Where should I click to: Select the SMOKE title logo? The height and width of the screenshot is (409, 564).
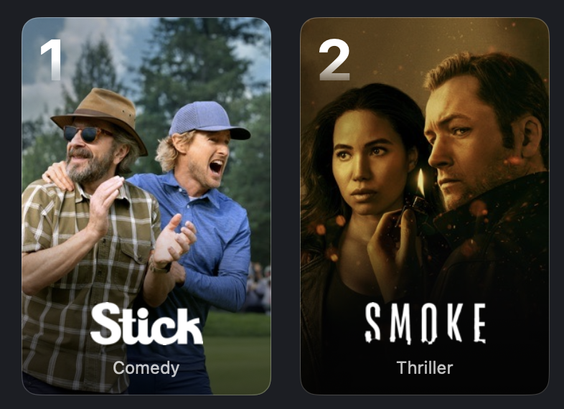click(426, 323)
